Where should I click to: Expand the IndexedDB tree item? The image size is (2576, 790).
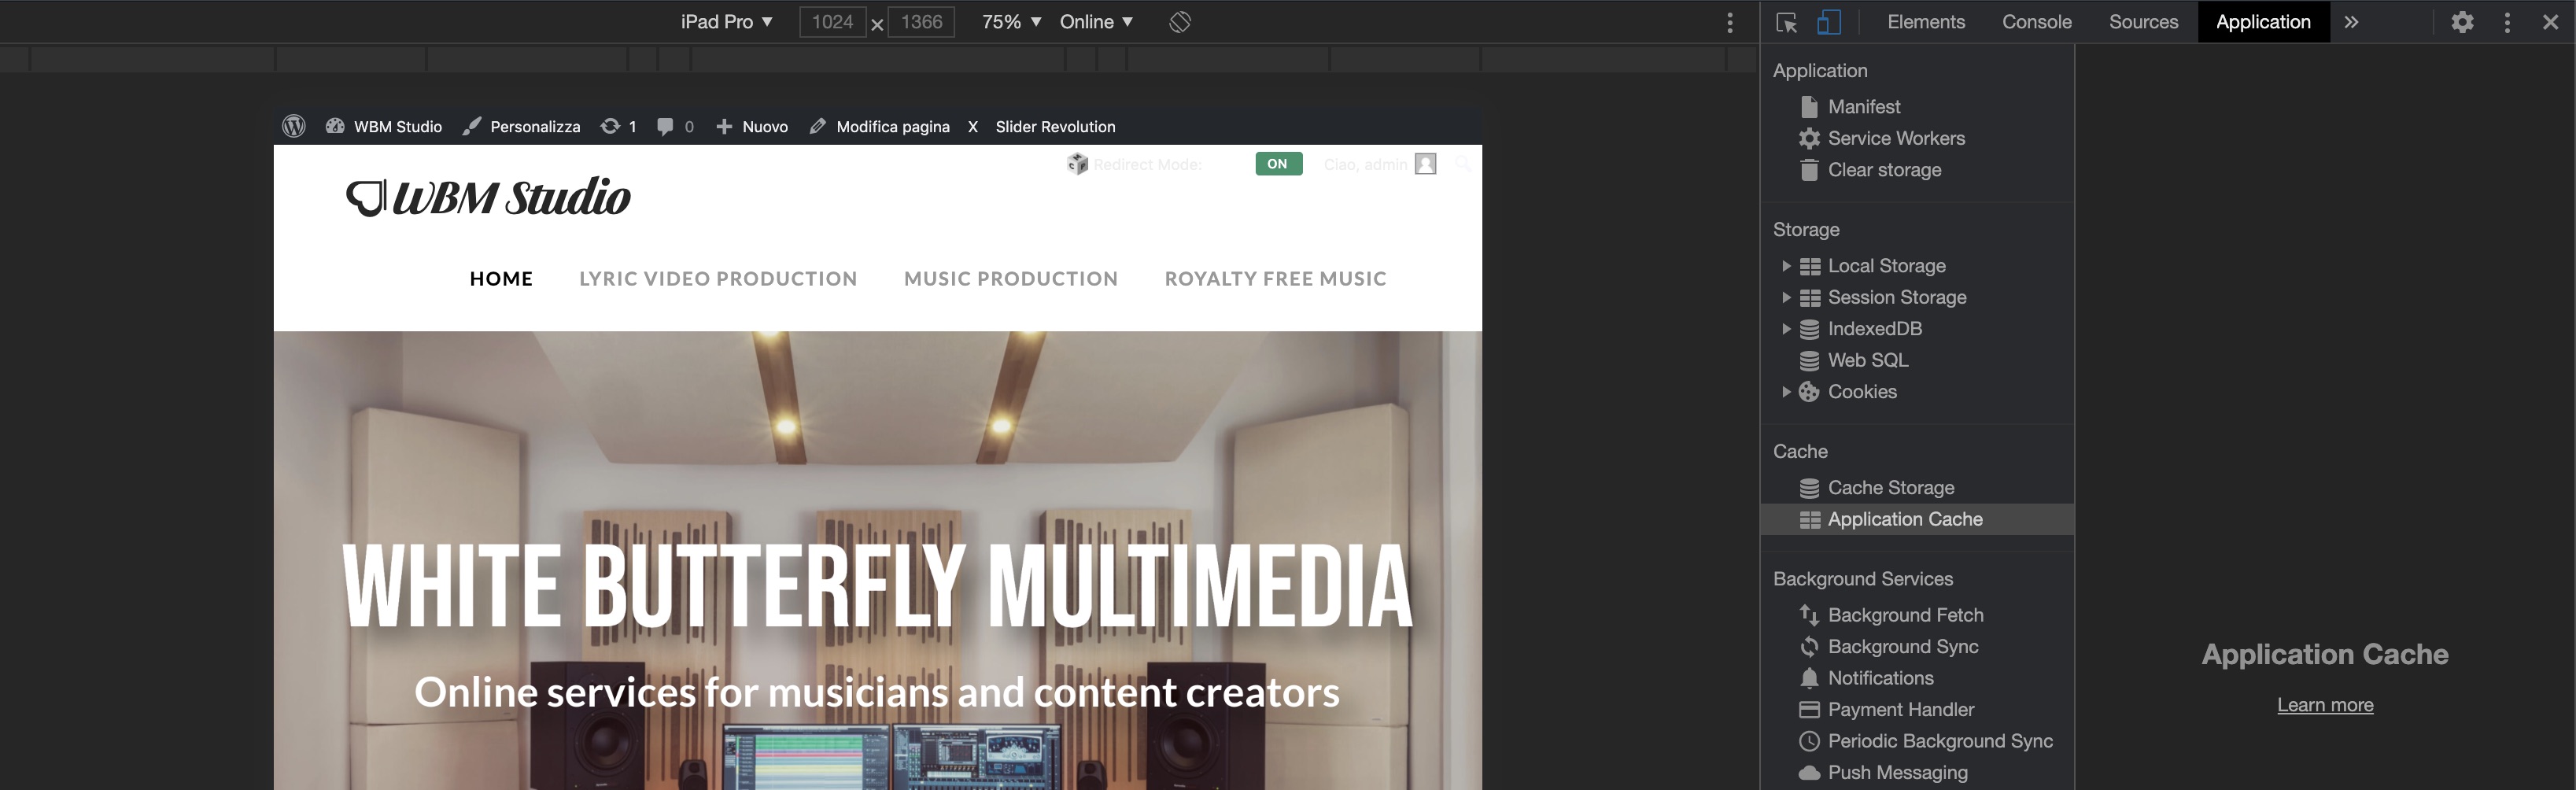point(1785,329)
